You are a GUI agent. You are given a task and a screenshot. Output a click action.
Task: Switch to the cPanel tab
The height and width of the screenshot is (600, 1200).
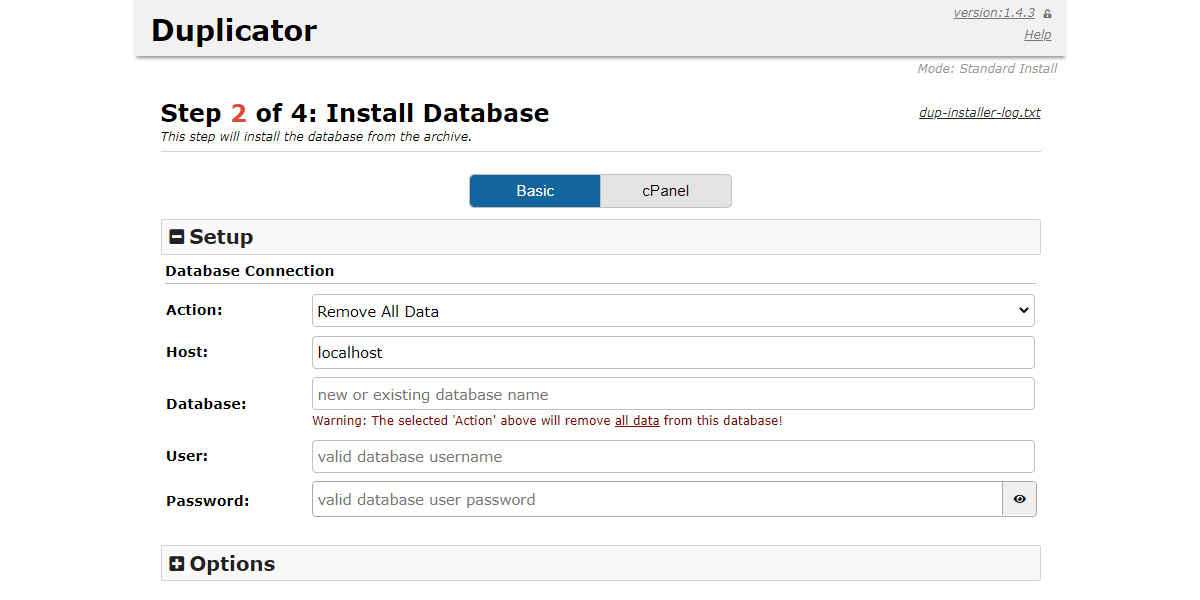click(666, 191)
